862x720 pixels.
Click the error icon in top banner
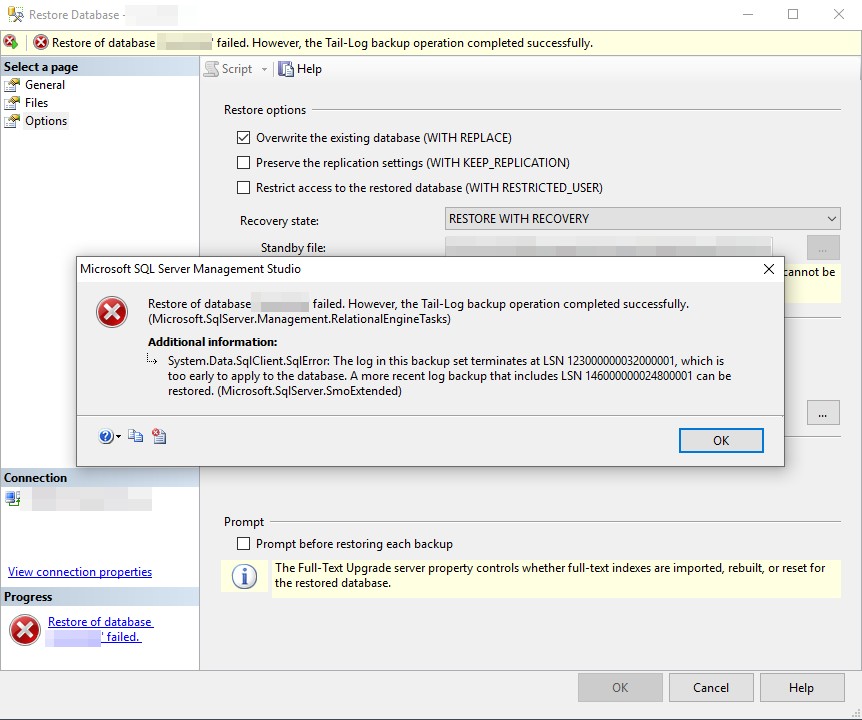tap(10, 42)
